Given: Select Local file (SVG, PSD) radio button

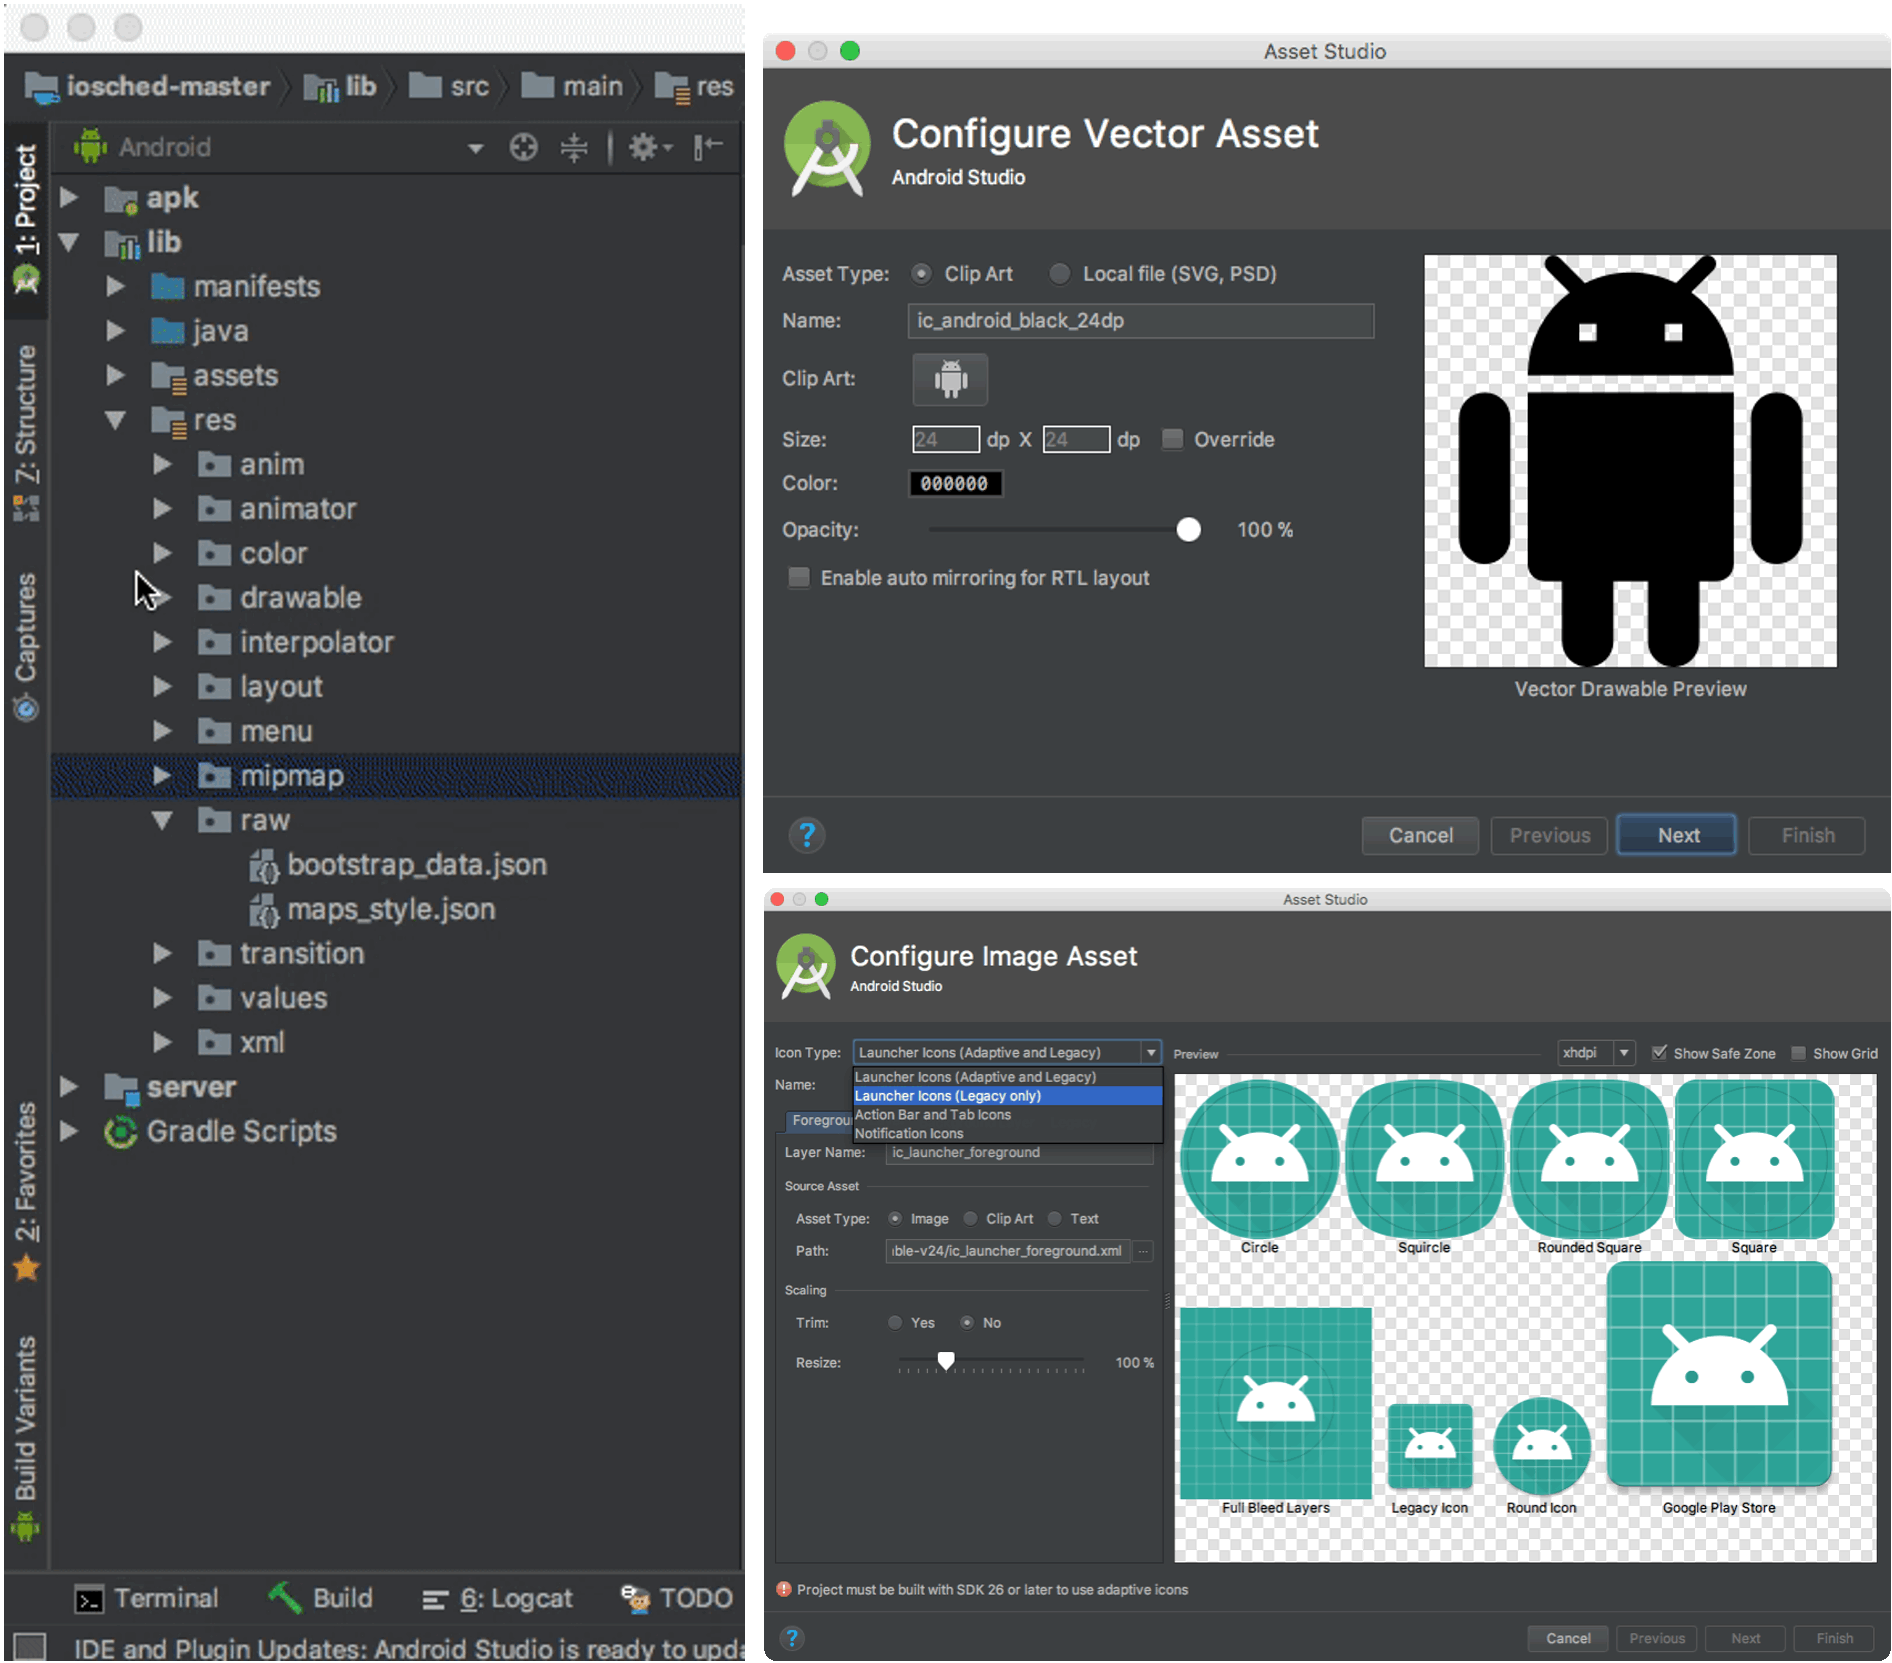Looking at the screenshot, I should [x=1059, y=273].
